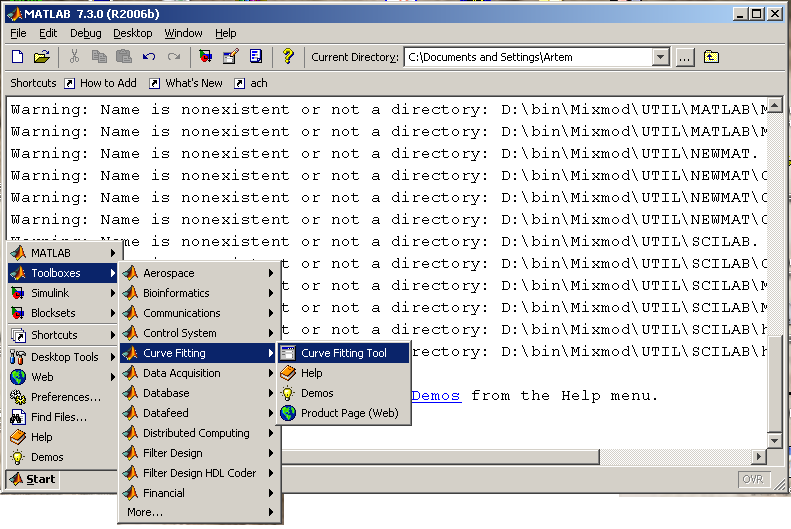Click the OVR status bar indicator
Viewport: 791px width, 529px height.
pyautogui.click(x=753, y=479)
